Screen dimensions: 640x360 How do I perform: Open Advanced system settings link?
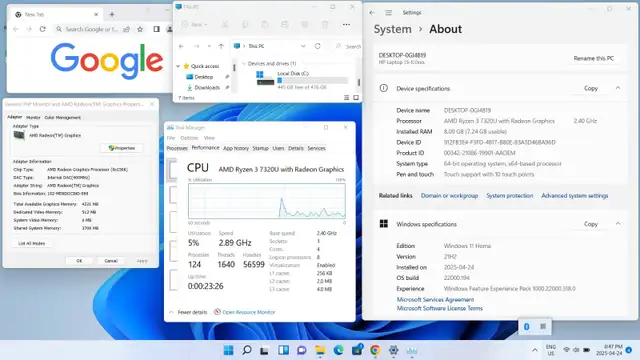click(x=575, y=196)
